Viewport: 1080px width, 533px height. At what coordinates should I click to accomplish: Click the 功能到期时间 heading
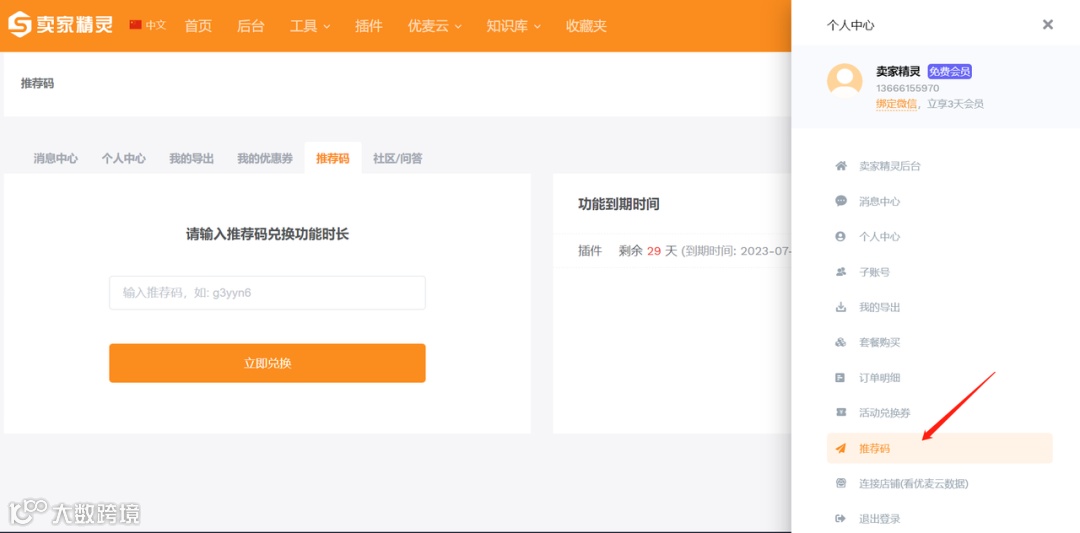coord(619,204)
